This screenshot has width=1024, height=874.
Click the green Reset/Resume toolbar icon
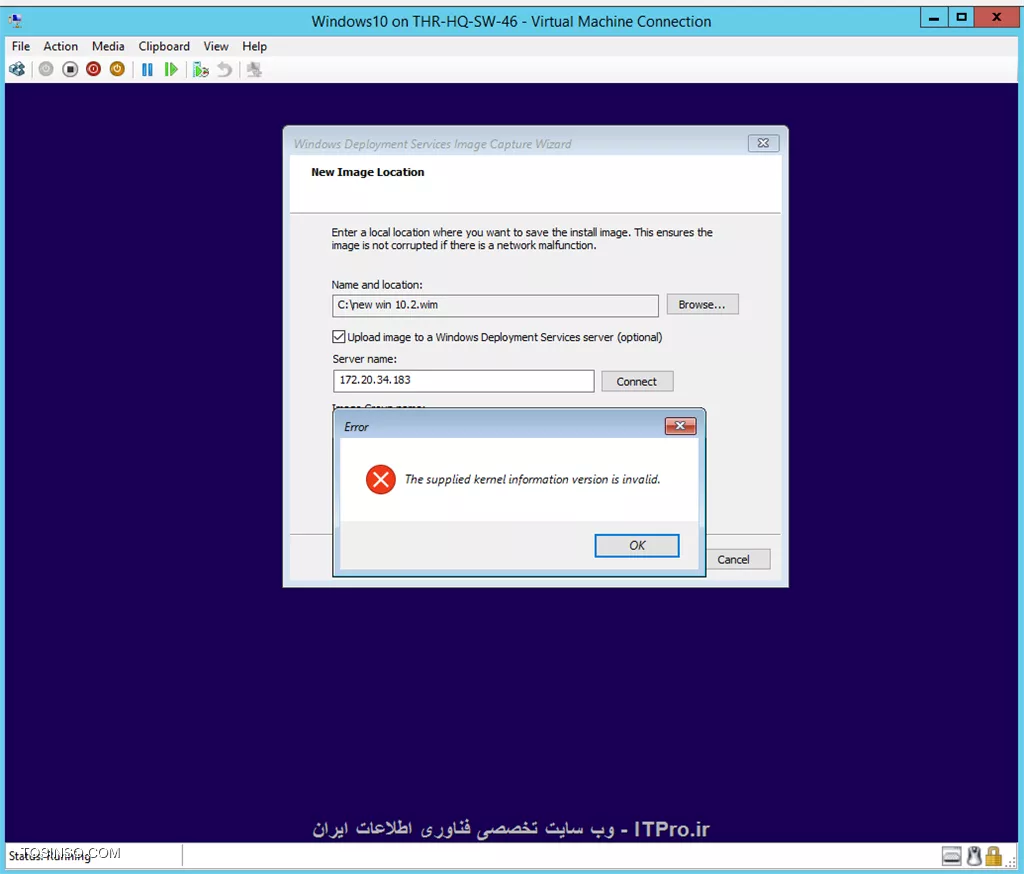[171, 69]
